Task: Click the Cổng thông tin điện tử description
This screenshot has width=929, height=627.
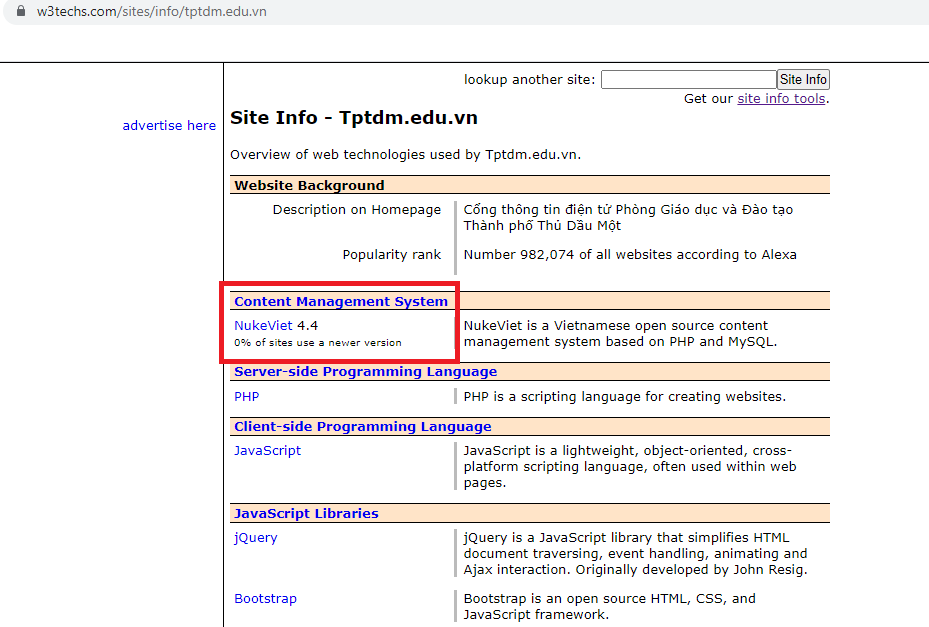Action: pyautogui.click(x=628, y=217)
